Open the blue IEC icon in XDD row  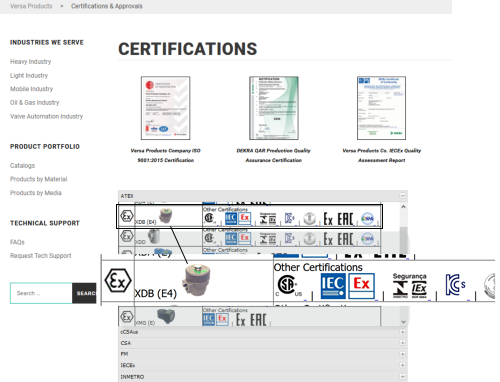click(x=231, y=239)
